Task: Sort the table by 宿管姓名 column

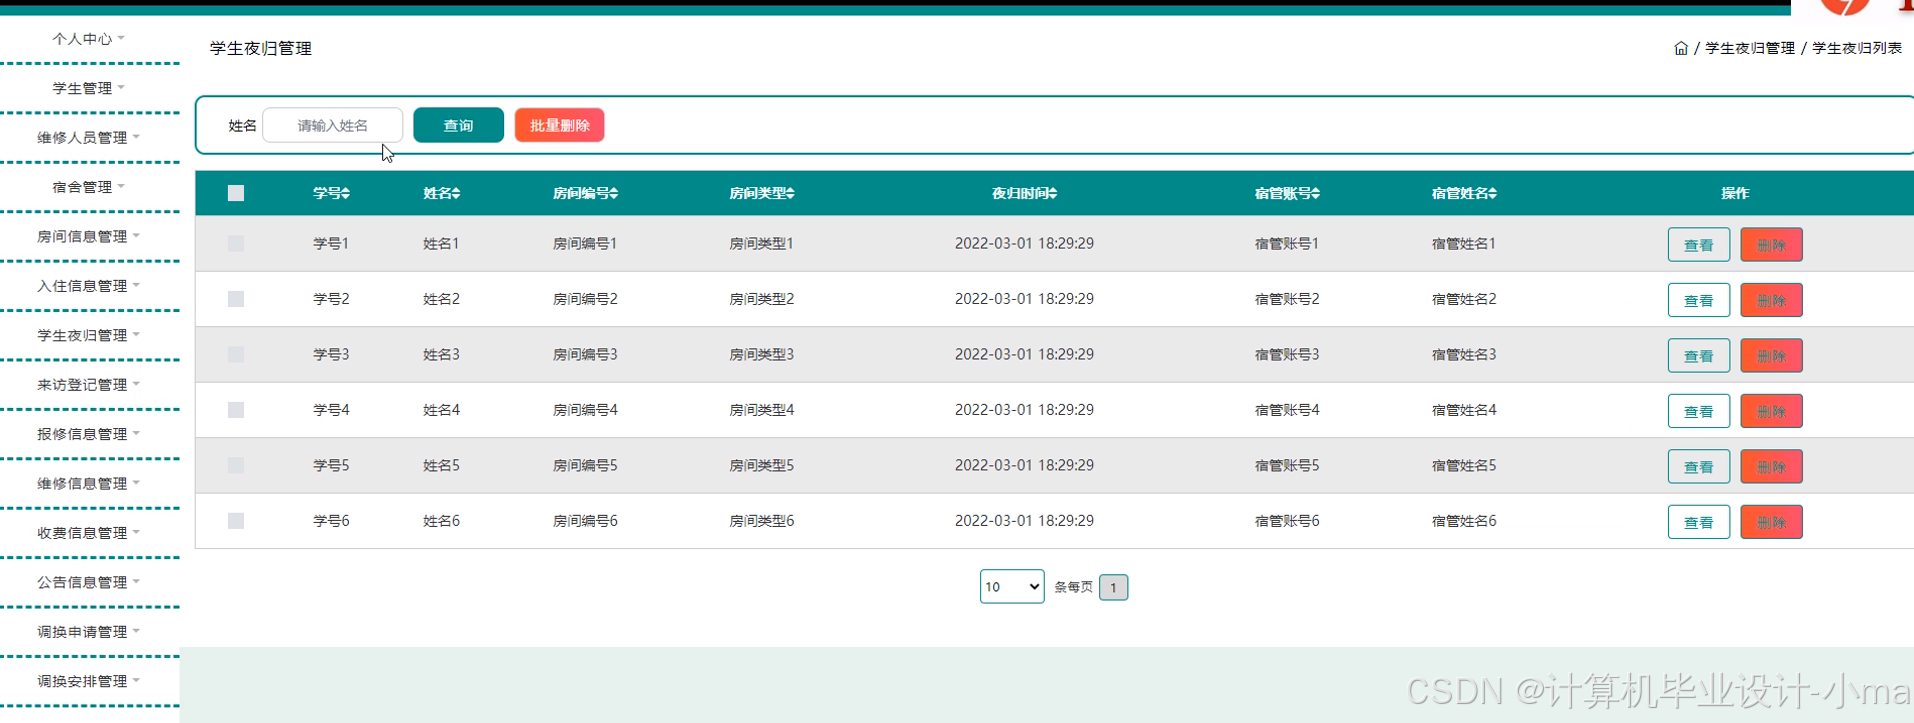Action: point(1464,193)
